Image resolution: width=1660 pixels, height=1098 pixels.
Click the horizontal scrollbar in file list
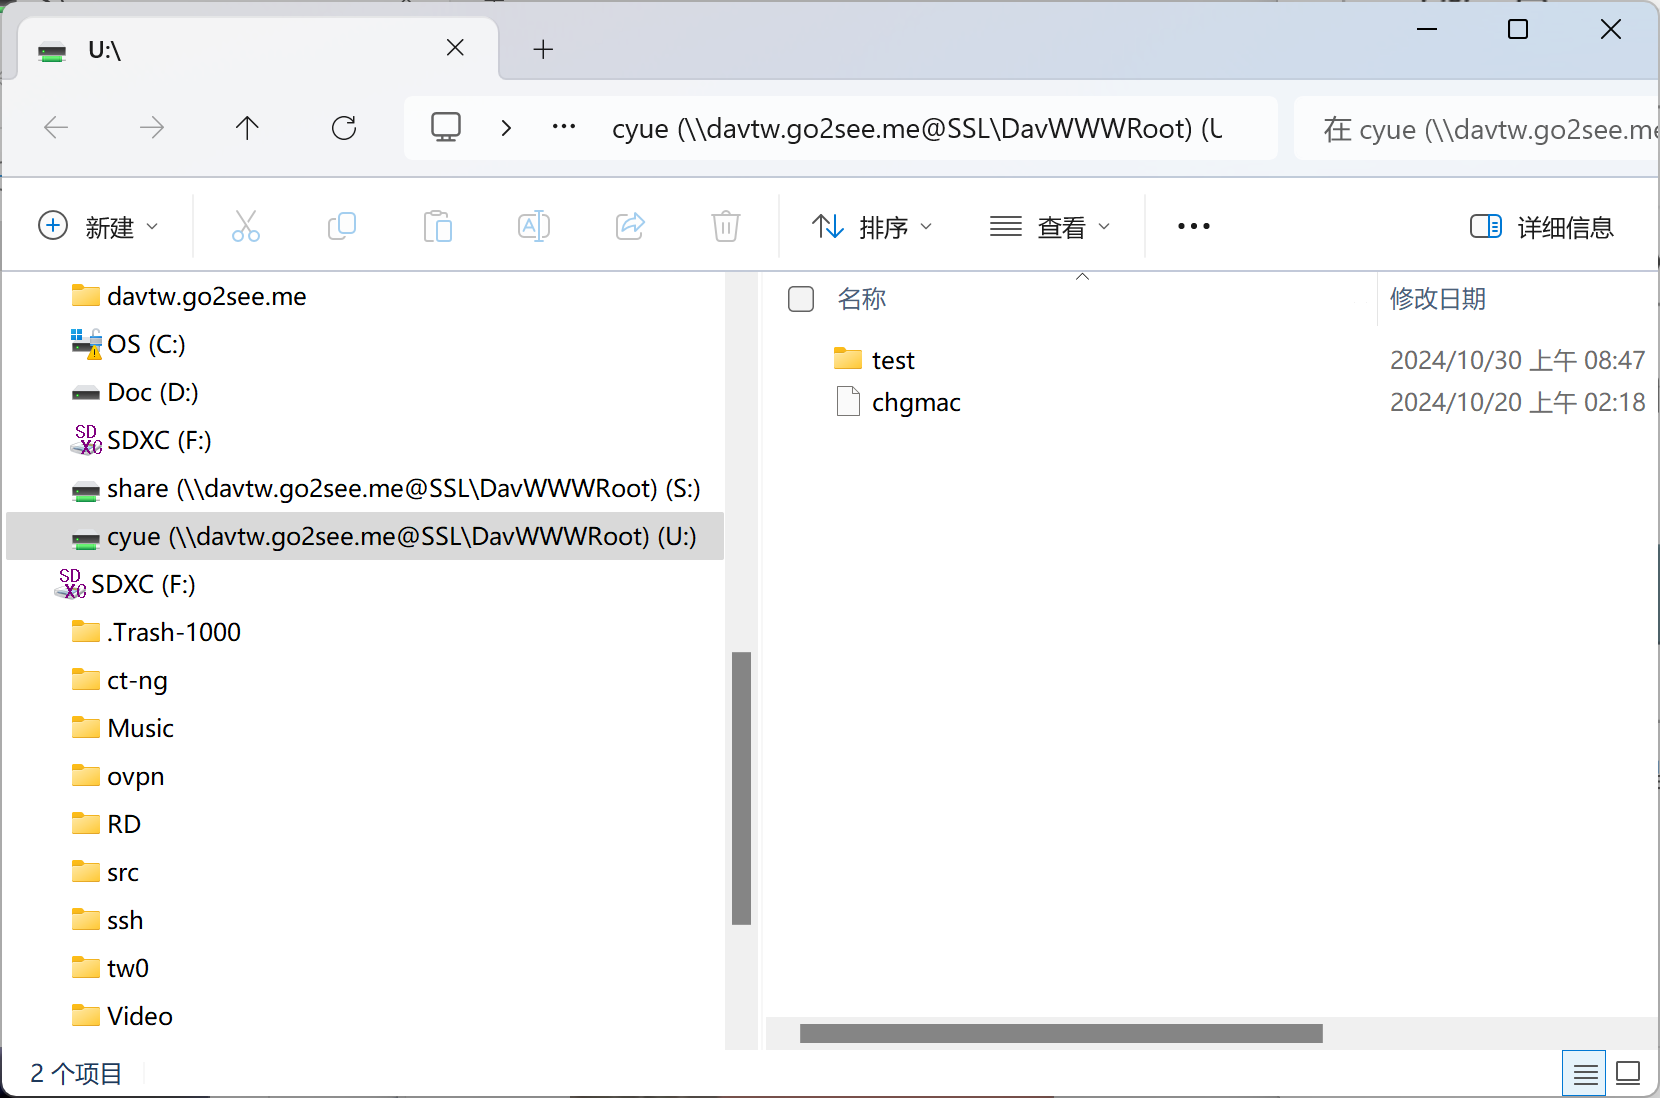point(1060,1033)
